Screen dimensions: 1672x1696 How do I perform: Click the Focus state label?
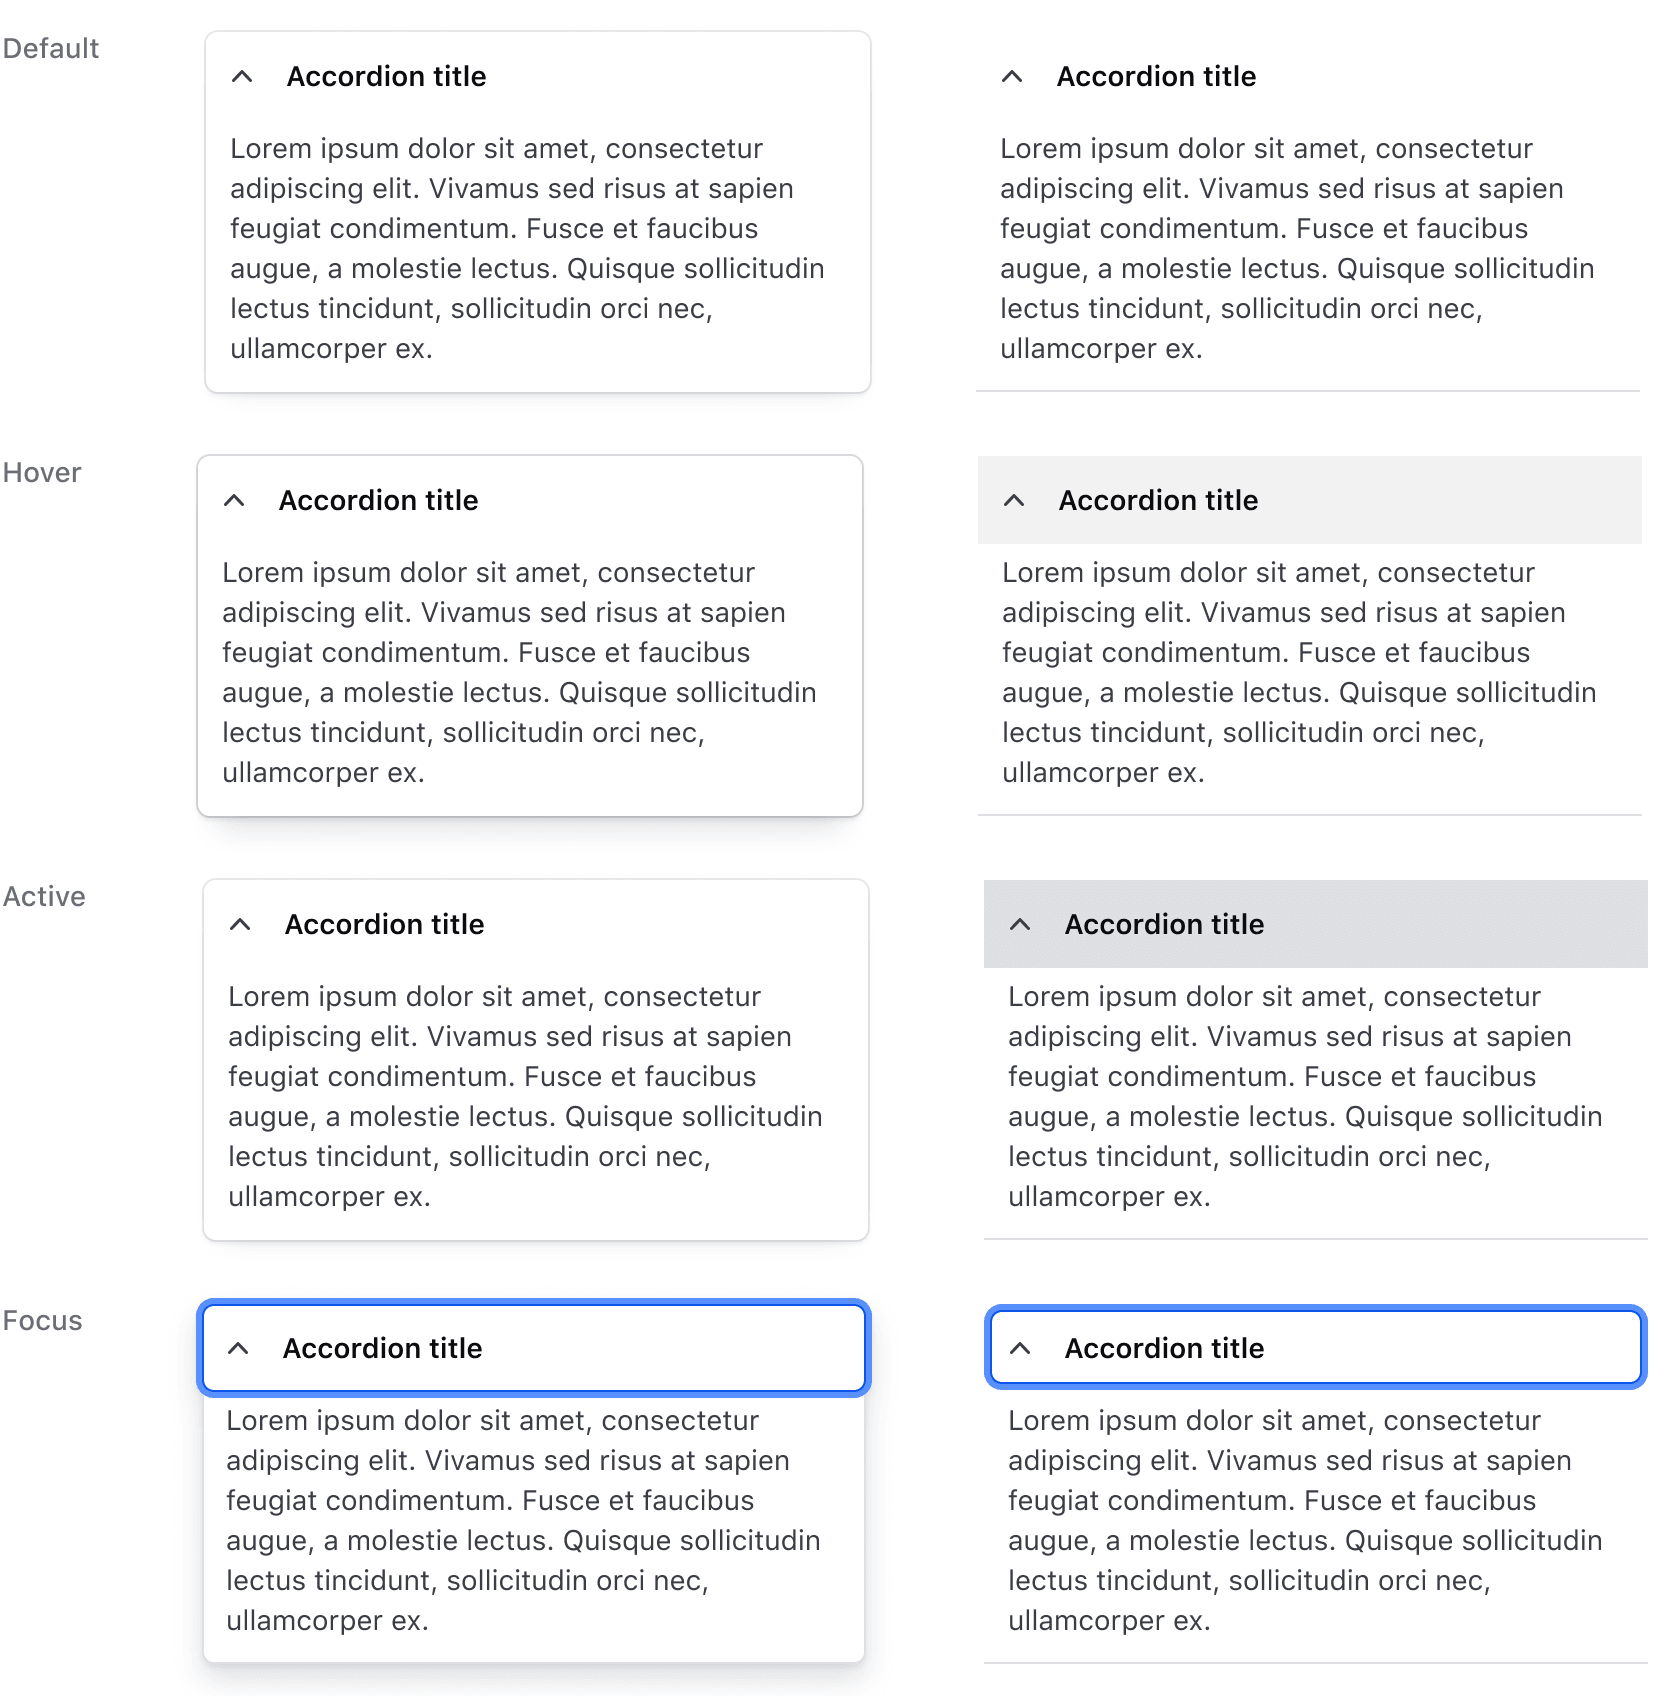(42, 1321)
